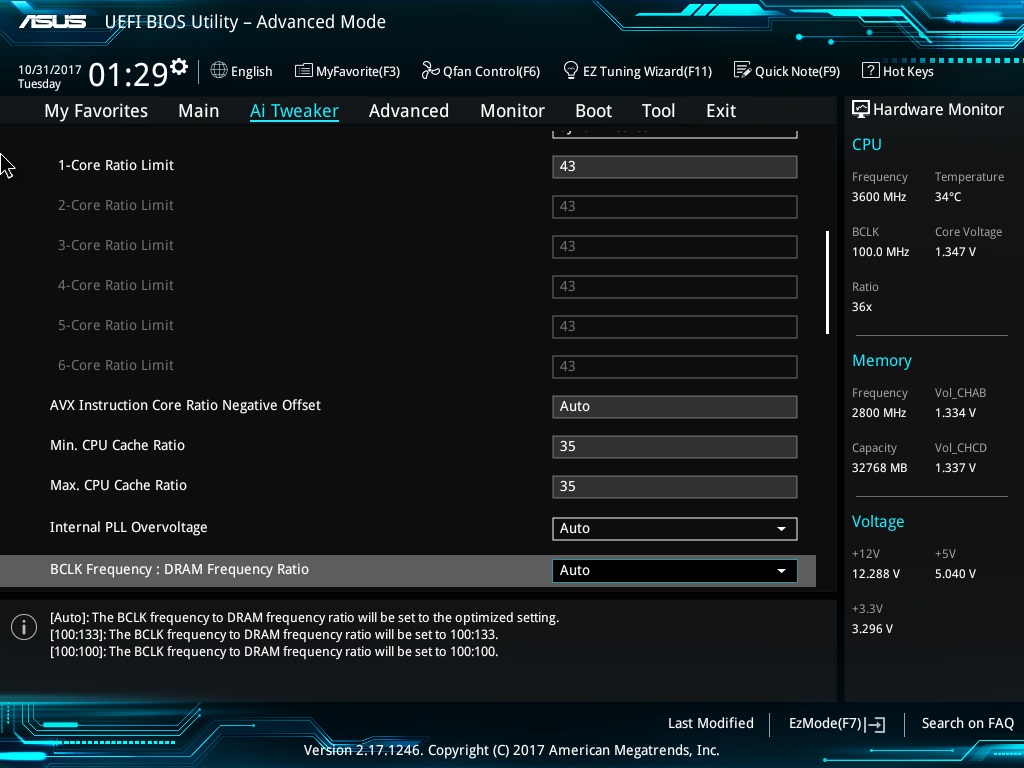Click the settings list scrollbar thumb
The height and width of the screenshot is (768, 1024).
pos(827,282)
